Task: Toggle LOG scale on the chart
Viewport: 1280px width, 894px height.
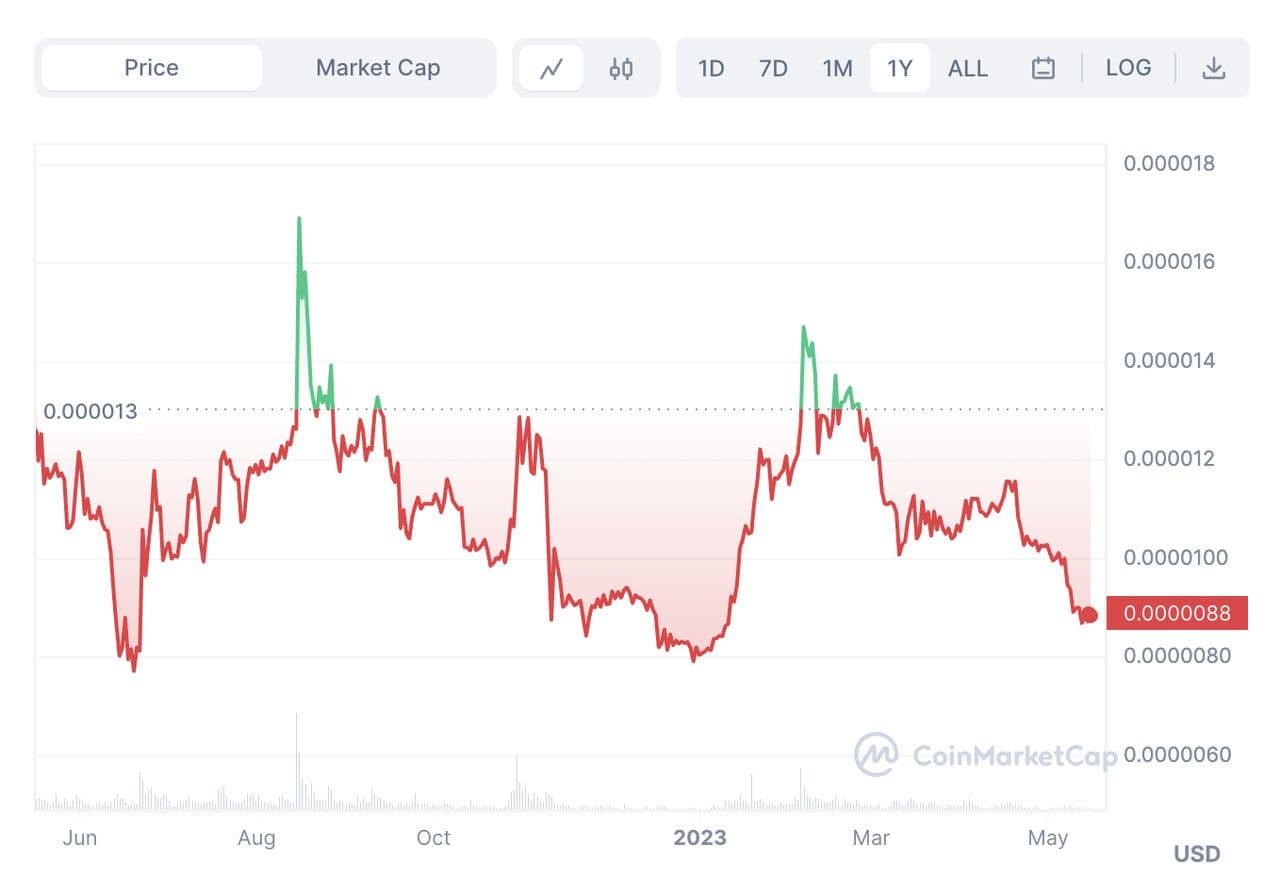Action: click(x=1128, y=68)
